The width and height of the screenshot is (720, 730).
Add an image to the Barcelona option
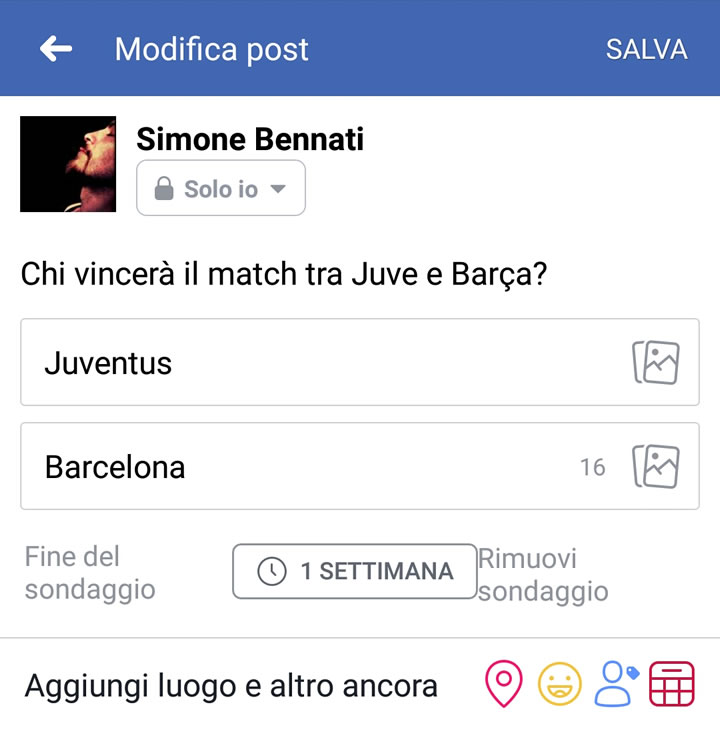(655, 466)
